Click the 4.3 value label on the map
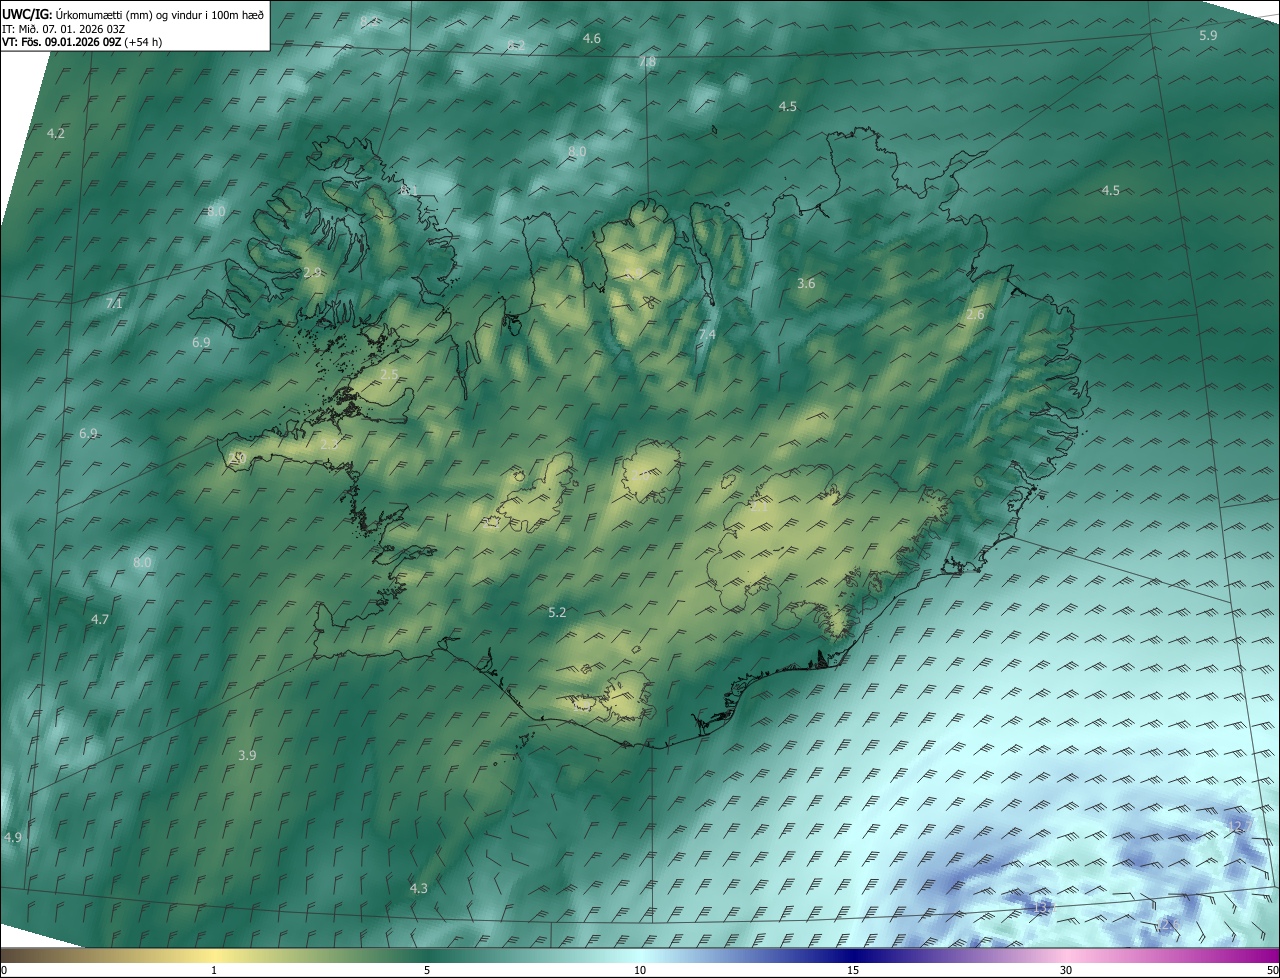Viewport: 1280px width, 978px height. coord(419,888)
